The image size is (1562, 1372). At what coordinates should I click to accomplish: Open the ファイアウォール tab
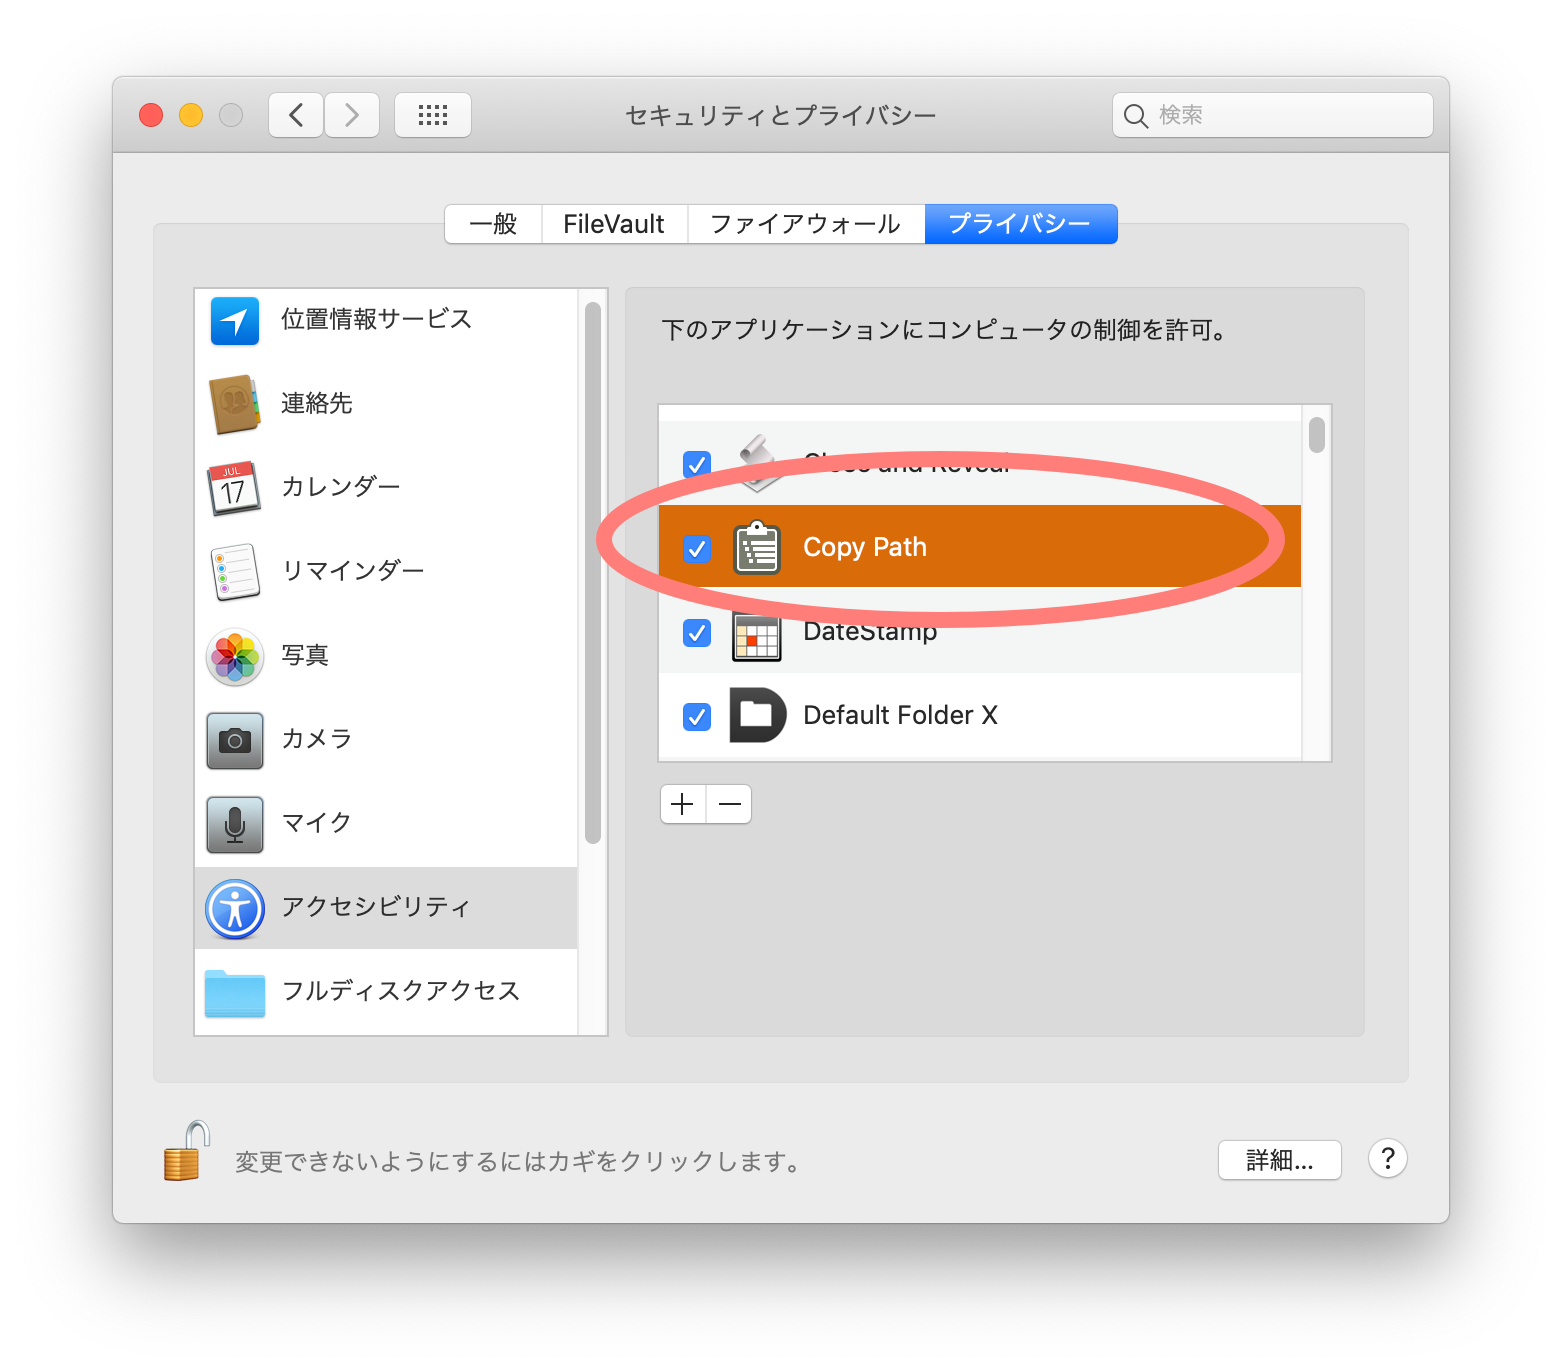click(805, 224)
